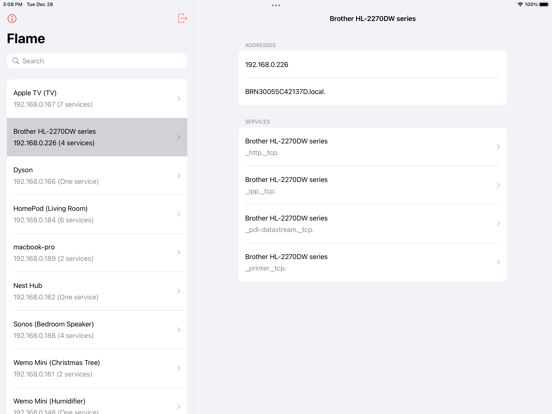Click 192.168.0.162 (One service) subtitle

[56, 297]
